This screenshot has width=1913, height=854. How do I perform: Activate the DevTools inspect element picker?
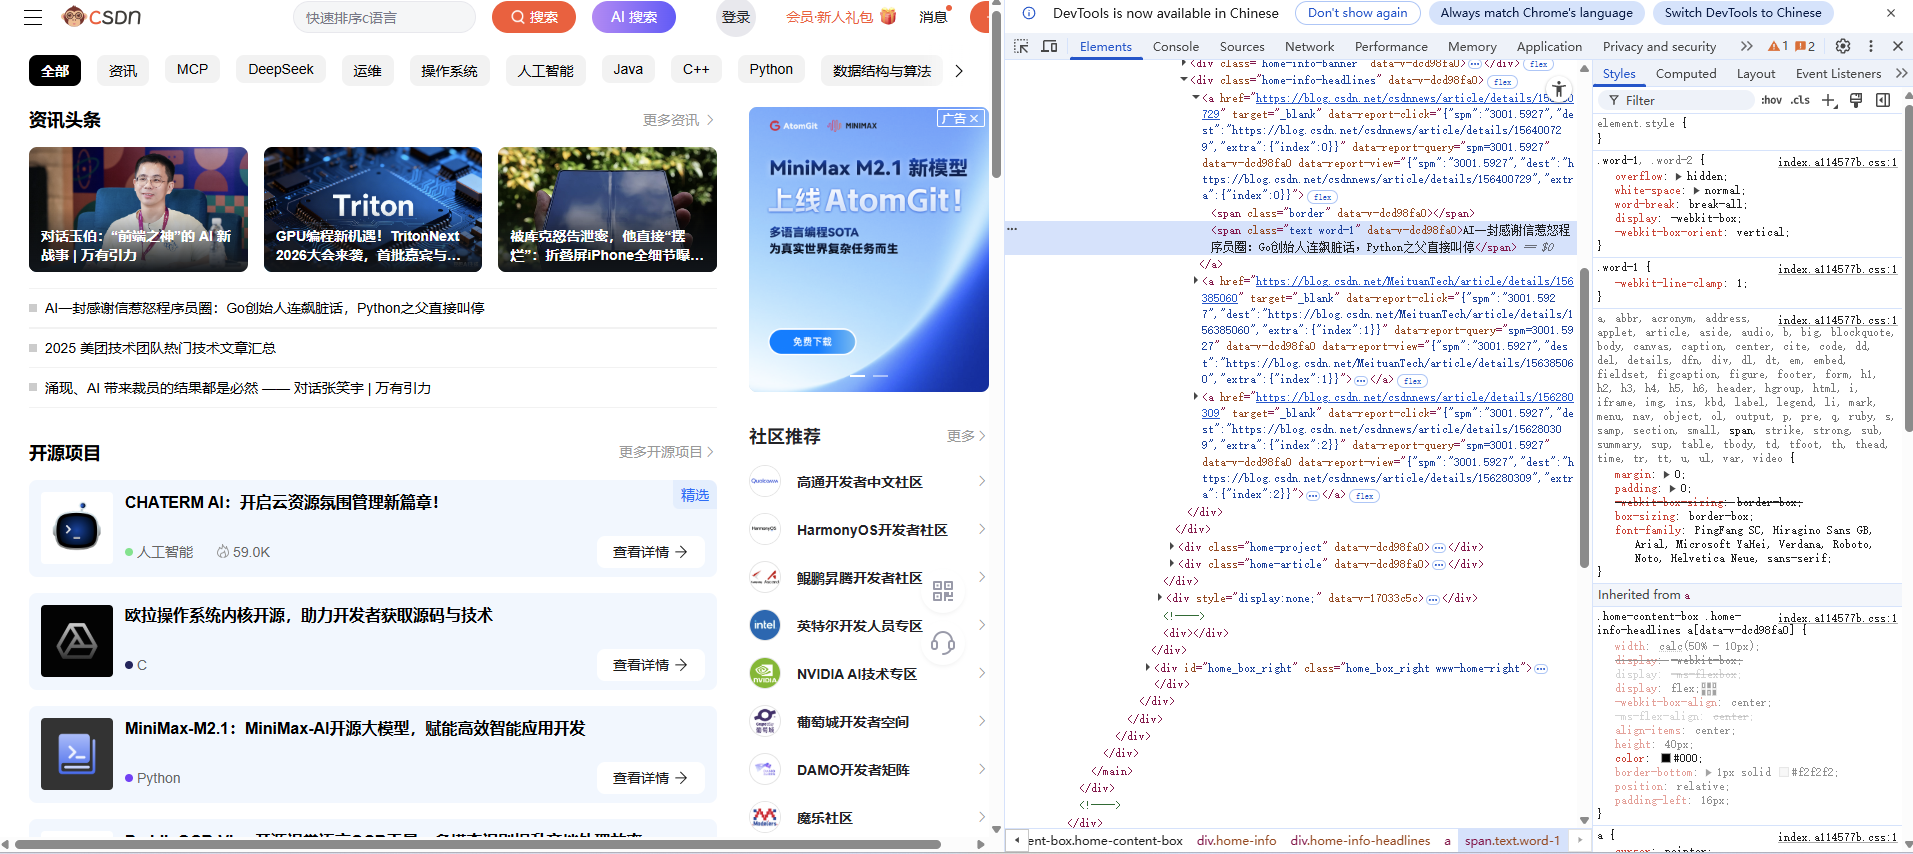(1021, 46)
